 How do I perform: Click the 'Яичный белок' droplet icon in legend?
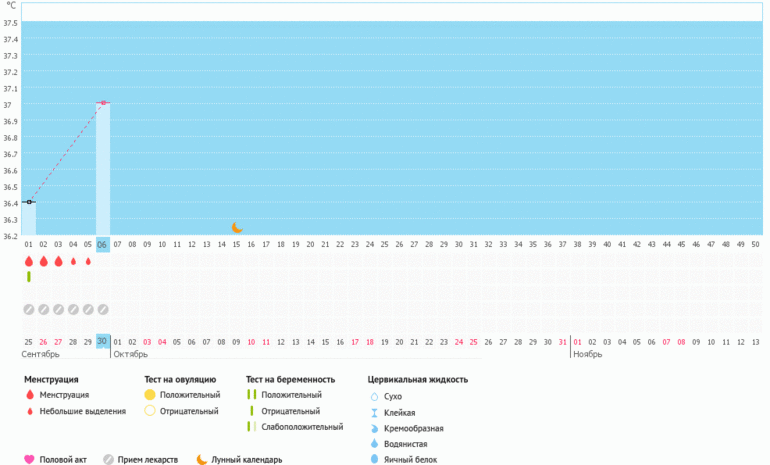(x=375, y=459)
